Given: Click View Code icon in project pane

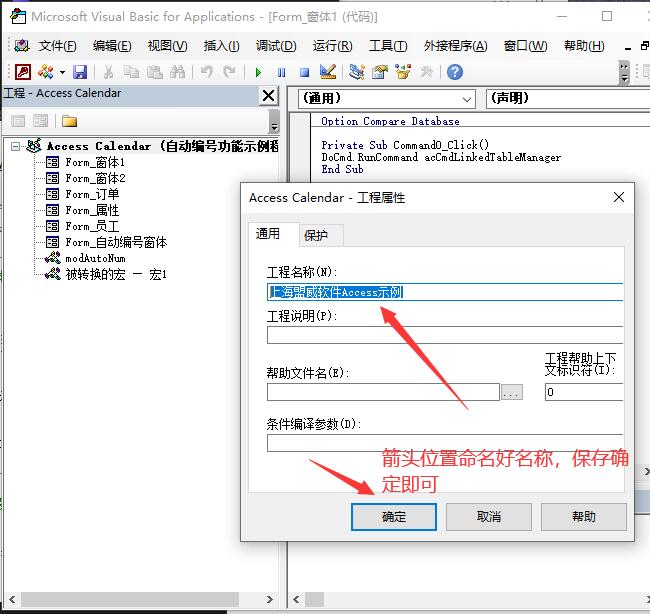Looking at the screenshot, I should tap(18, 121).
